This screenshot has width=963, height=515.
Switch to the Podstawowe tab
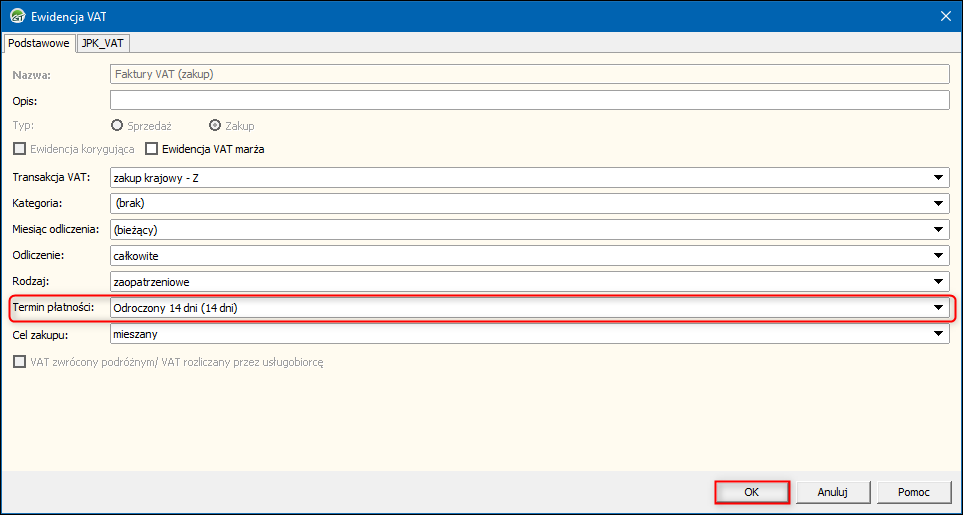coord(39,44)
